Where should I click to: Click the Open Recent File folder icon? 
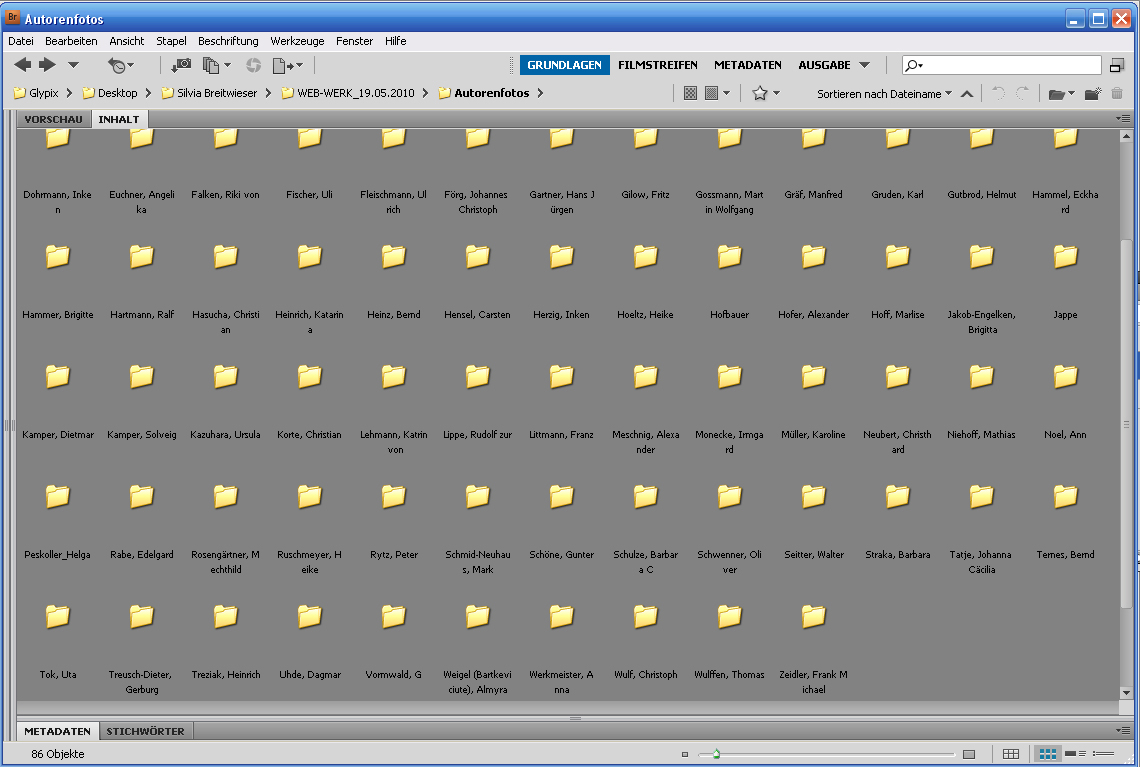[1055, 94]
